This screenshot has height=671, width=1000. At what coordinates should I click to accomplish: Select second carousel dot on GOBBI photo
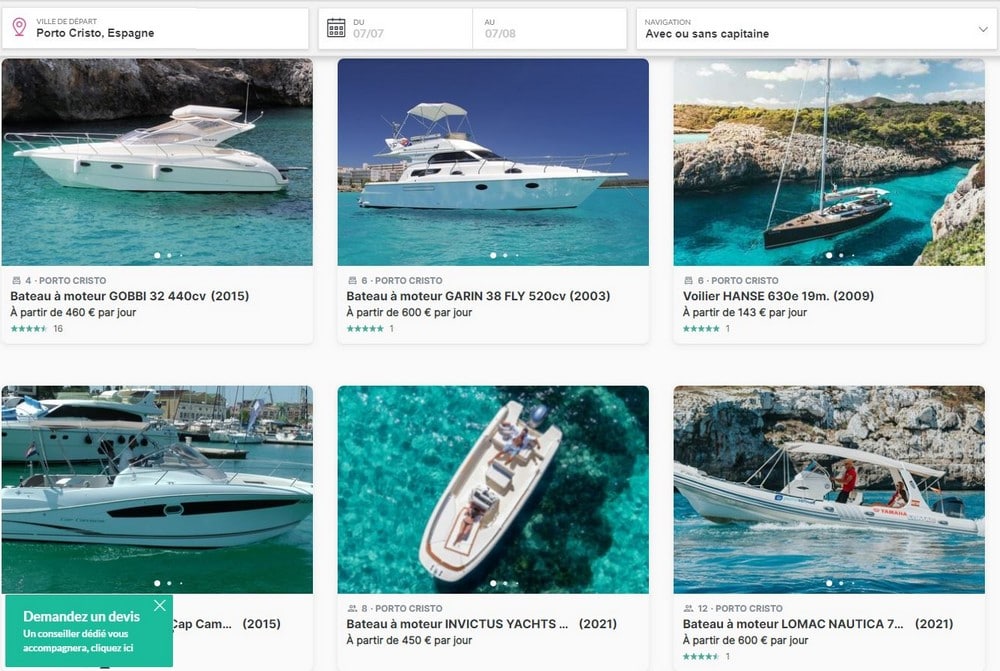[169, 255]
